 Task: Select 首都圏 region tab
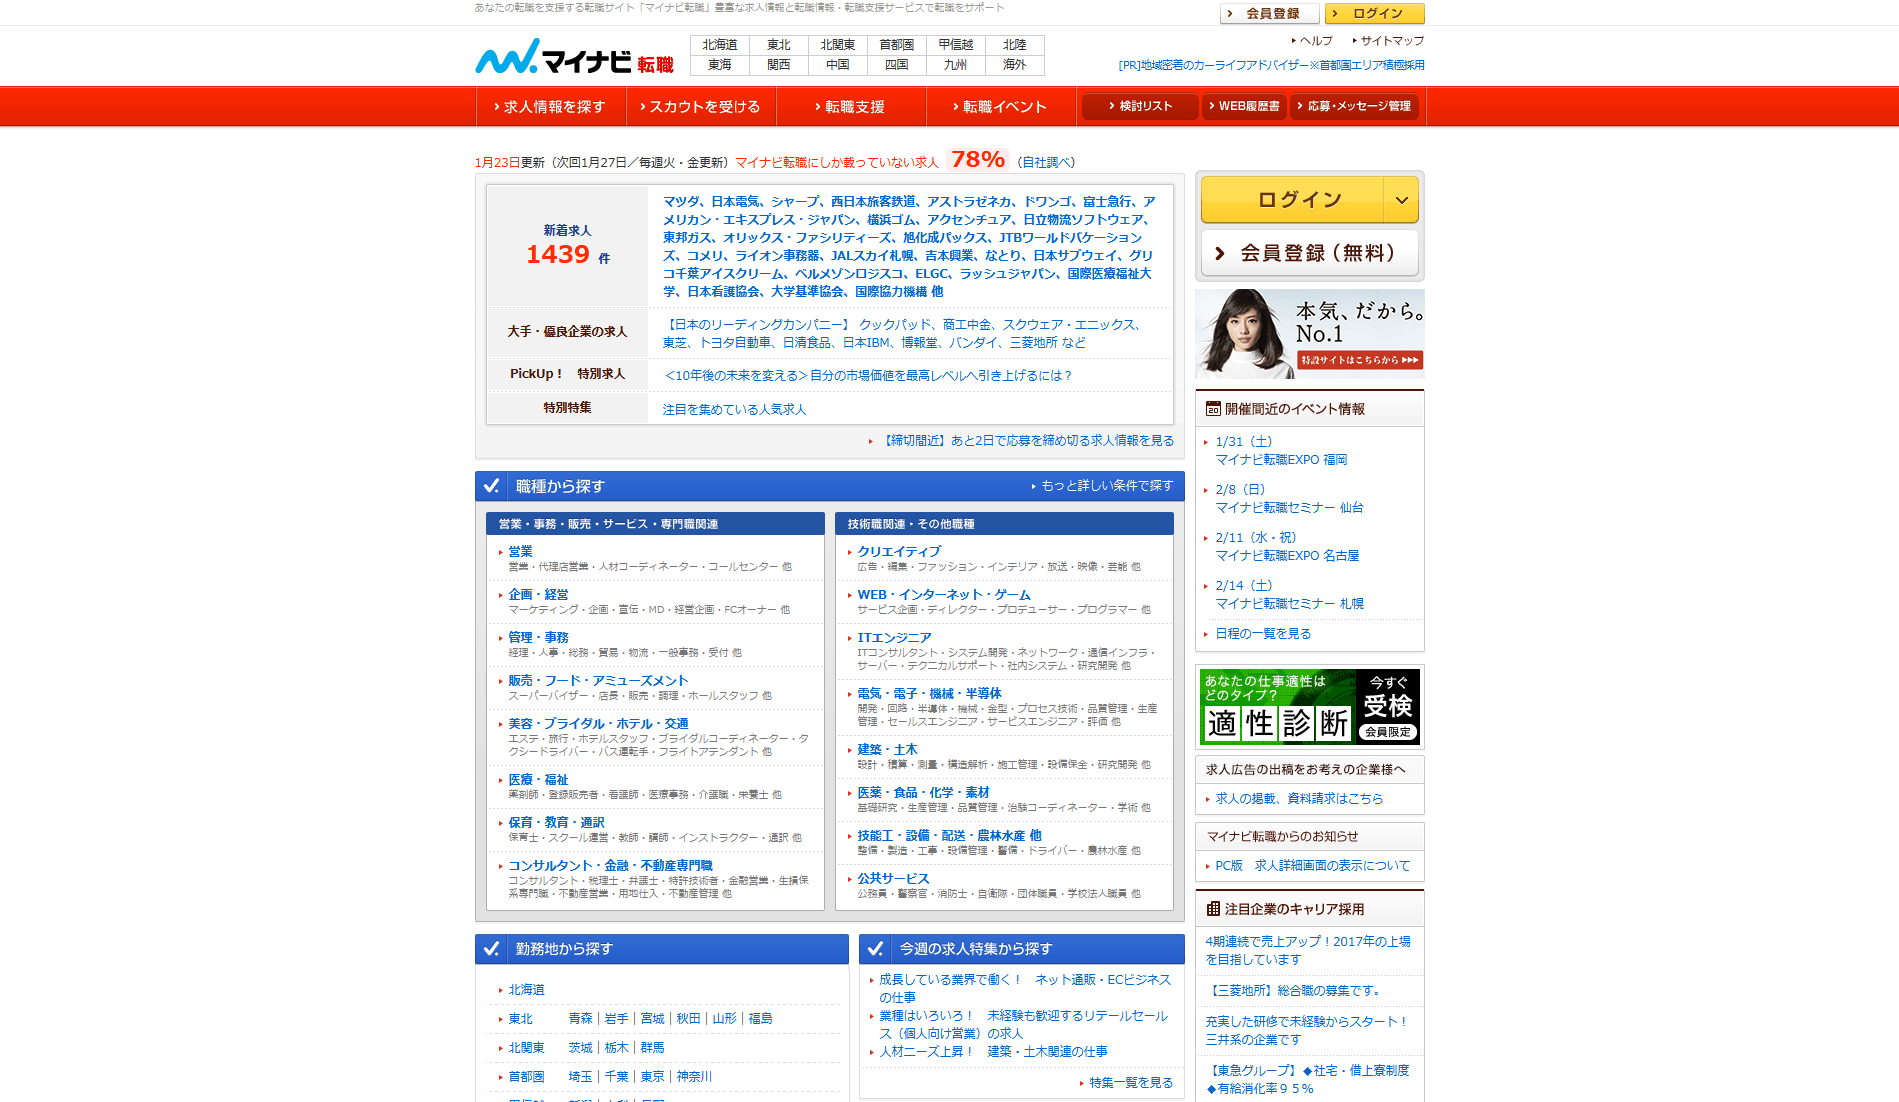click(x=897, y=45)
